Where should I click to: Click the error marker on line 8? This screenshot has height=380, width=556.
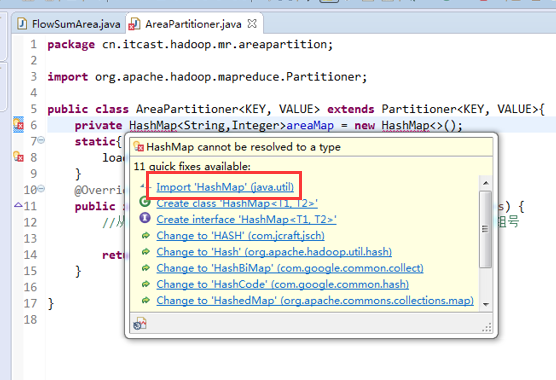point(18,157)
